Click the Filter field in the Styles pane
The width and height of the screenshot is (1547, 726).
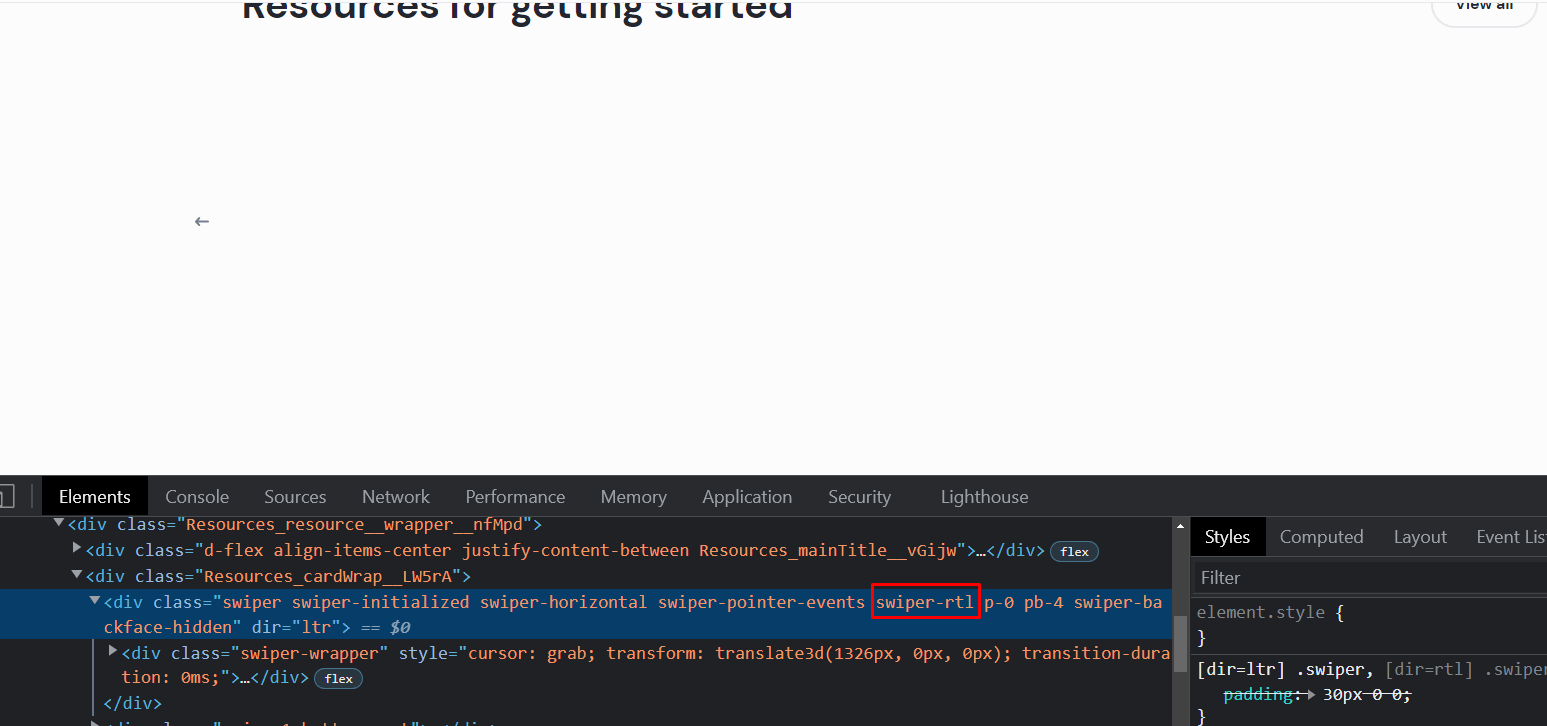pos(1300,577)
